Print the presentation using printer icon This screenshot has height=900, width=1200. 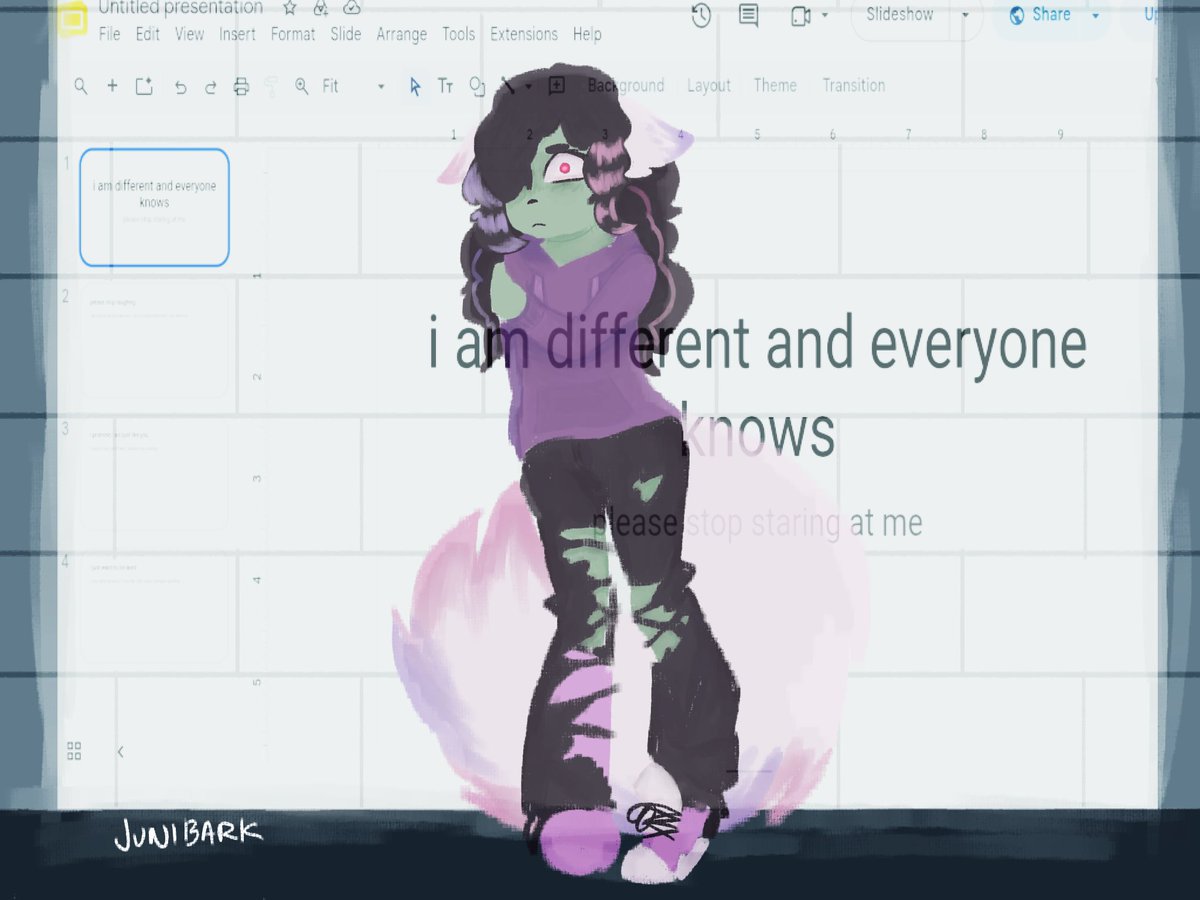241,87
